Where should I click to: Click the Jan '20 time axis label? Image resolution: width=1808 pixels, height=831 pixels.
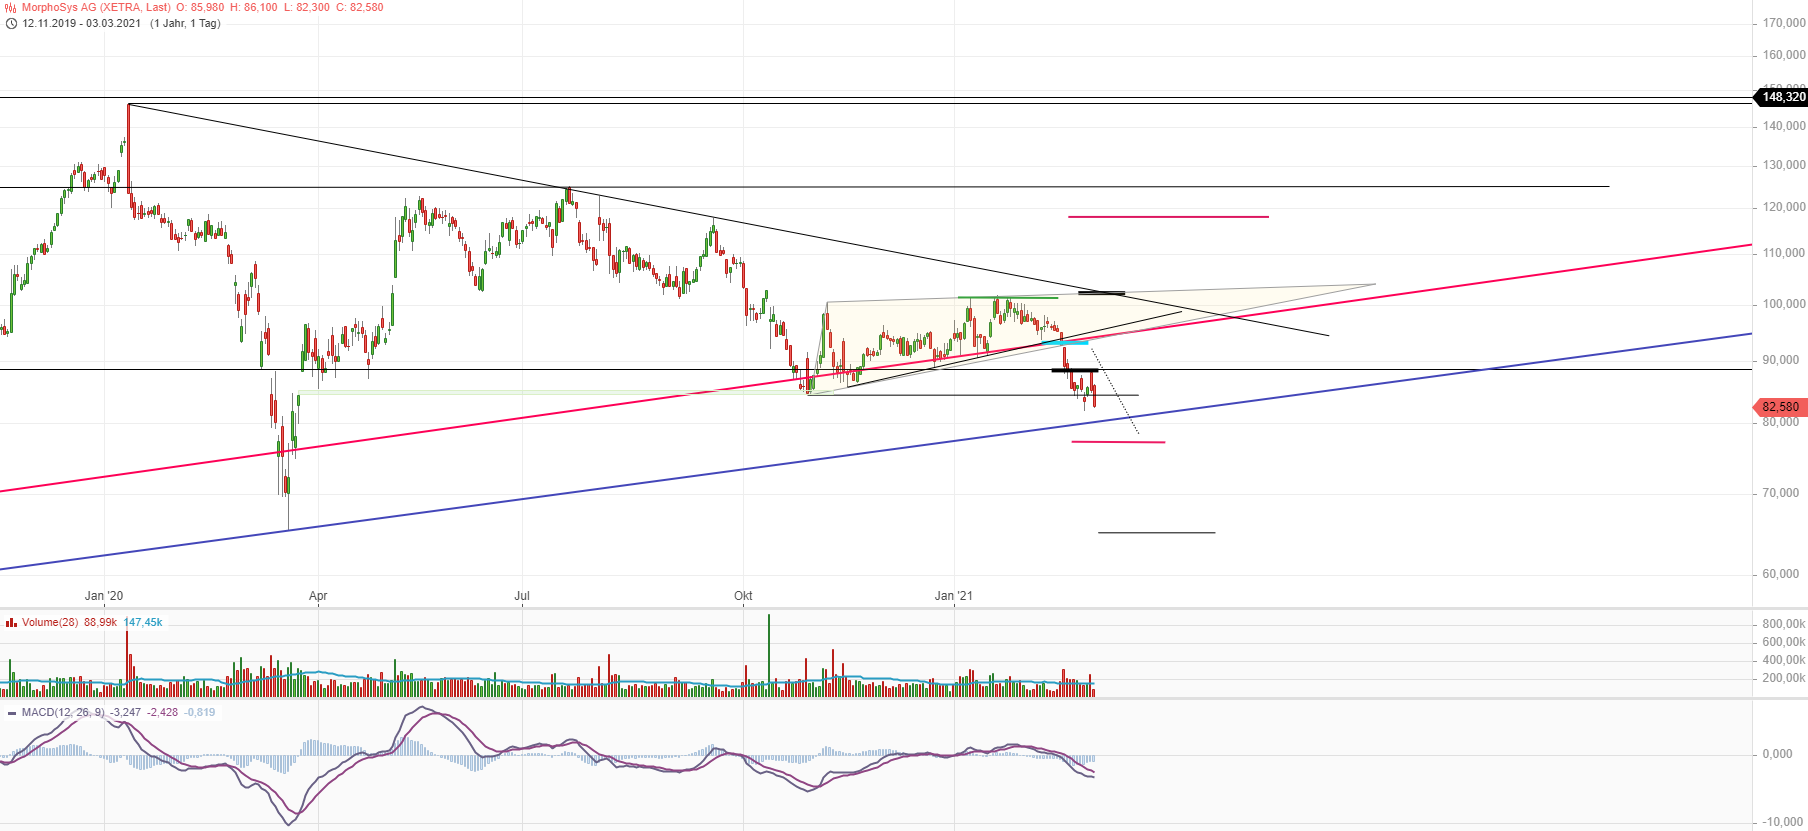(104, 596)
